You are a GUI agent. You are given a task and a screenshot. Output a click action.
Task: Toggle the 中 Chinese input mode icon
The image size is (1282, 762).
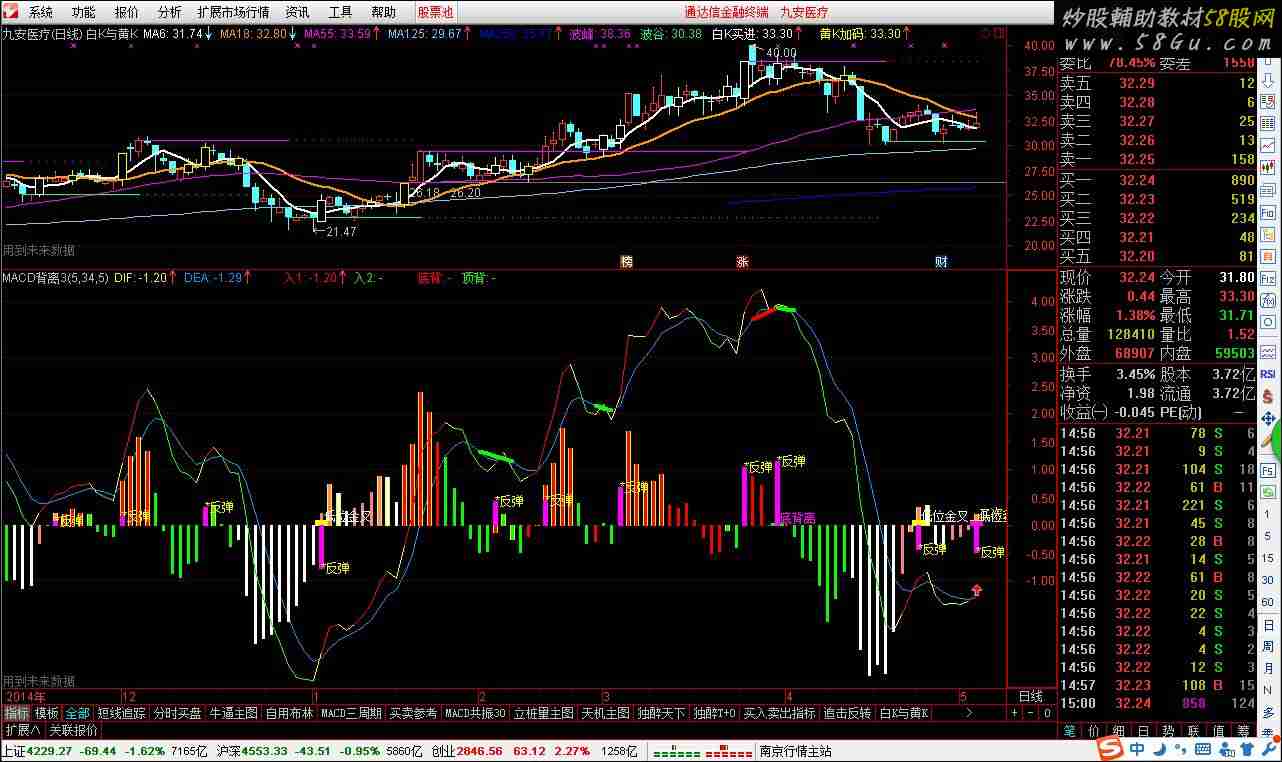coord(1139,750)
